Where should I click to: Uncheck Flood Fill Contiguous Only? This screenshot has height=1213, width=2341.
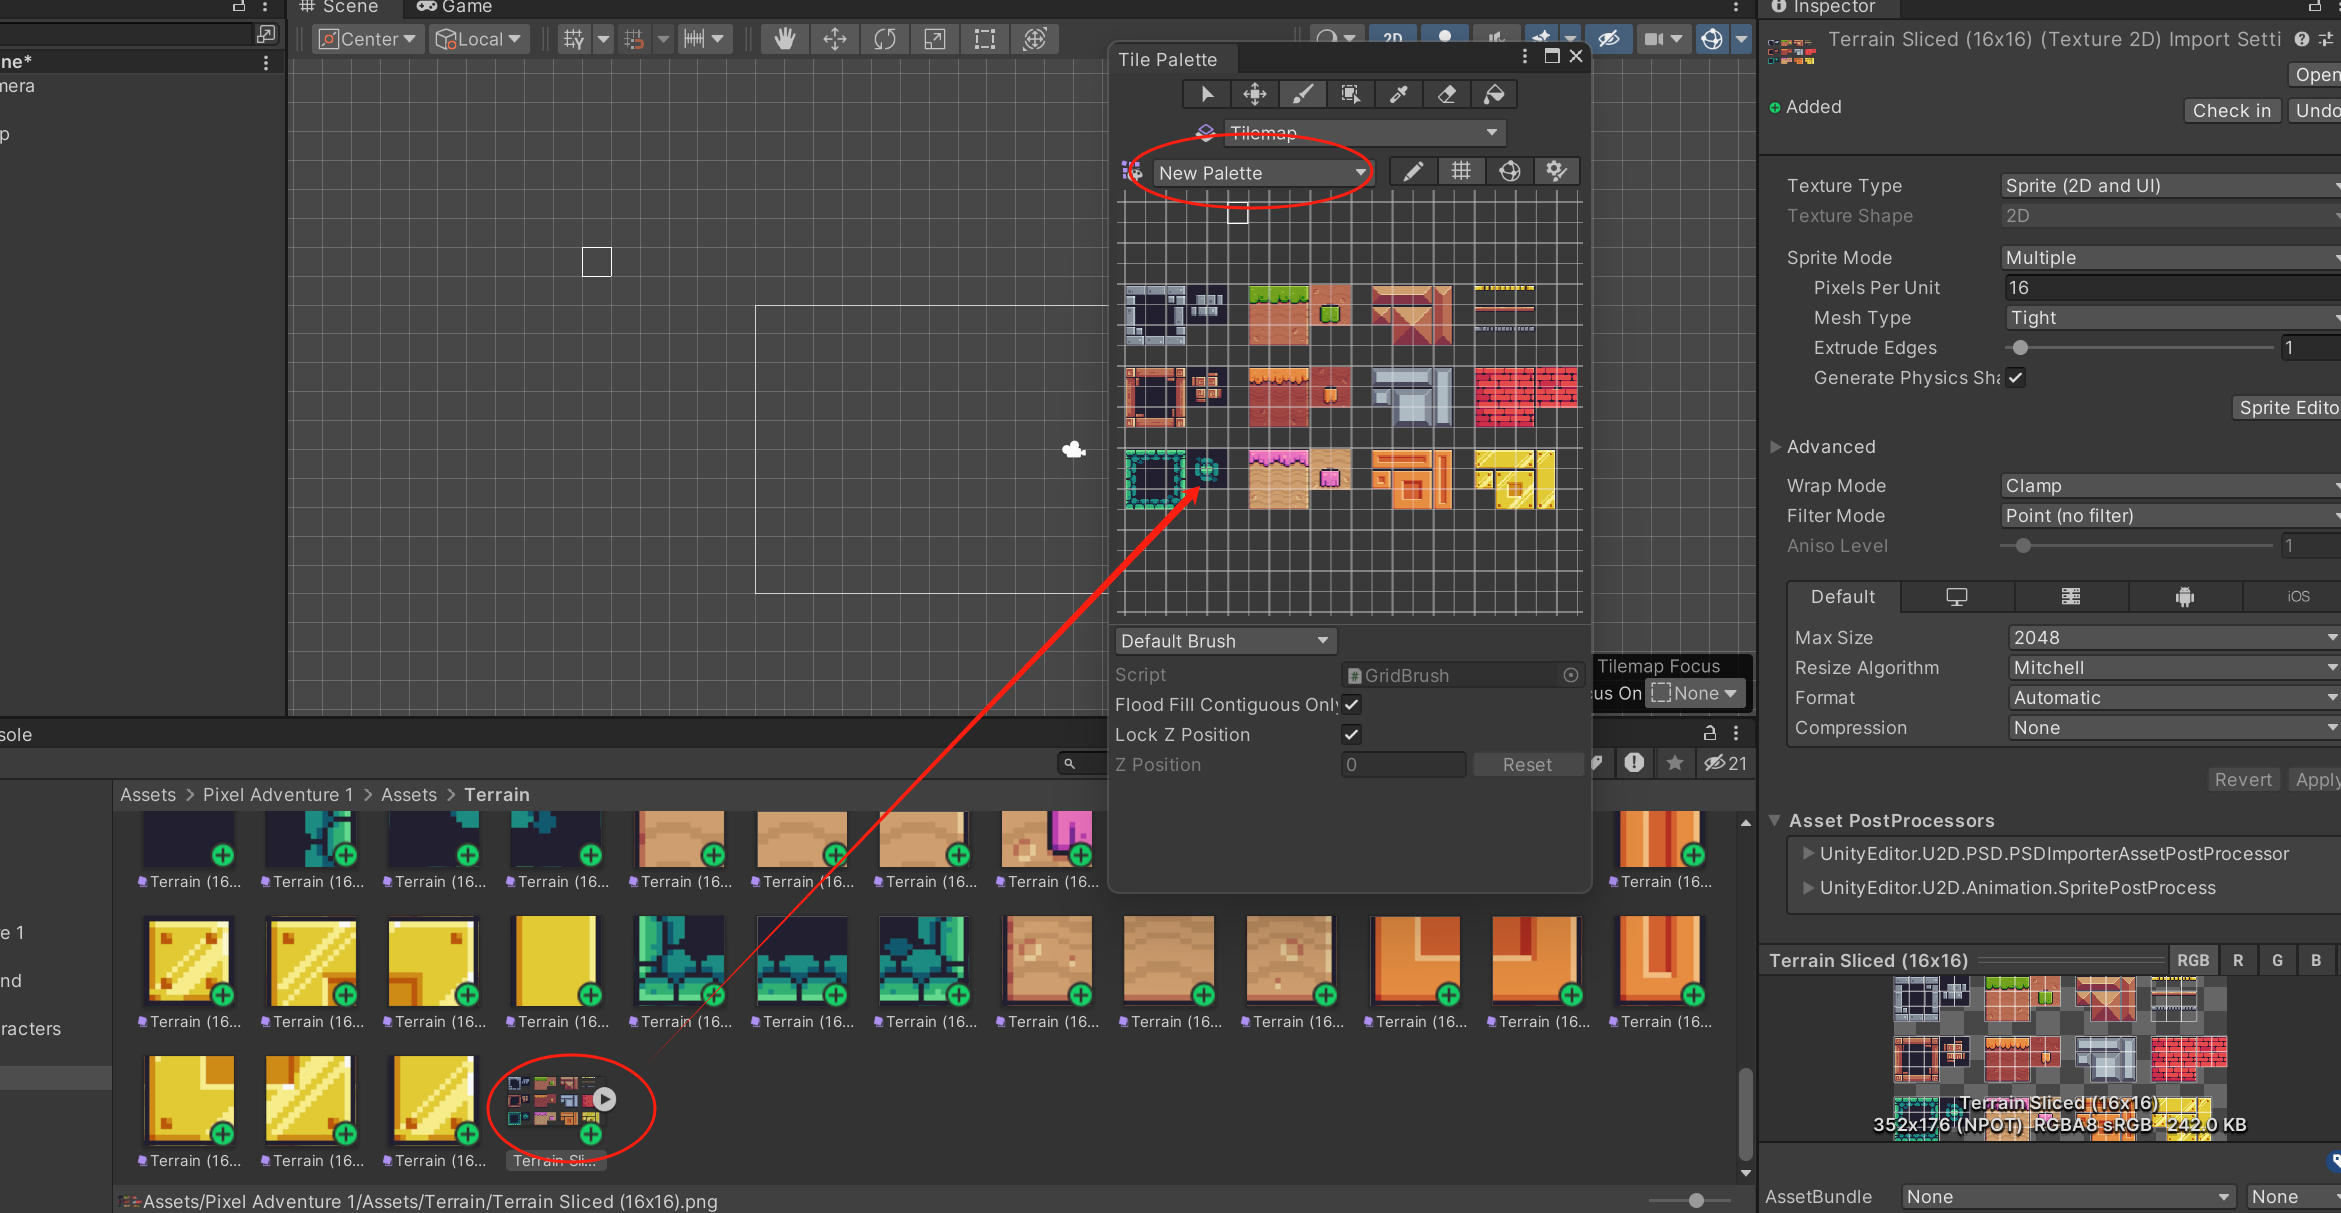point(1351,705)
